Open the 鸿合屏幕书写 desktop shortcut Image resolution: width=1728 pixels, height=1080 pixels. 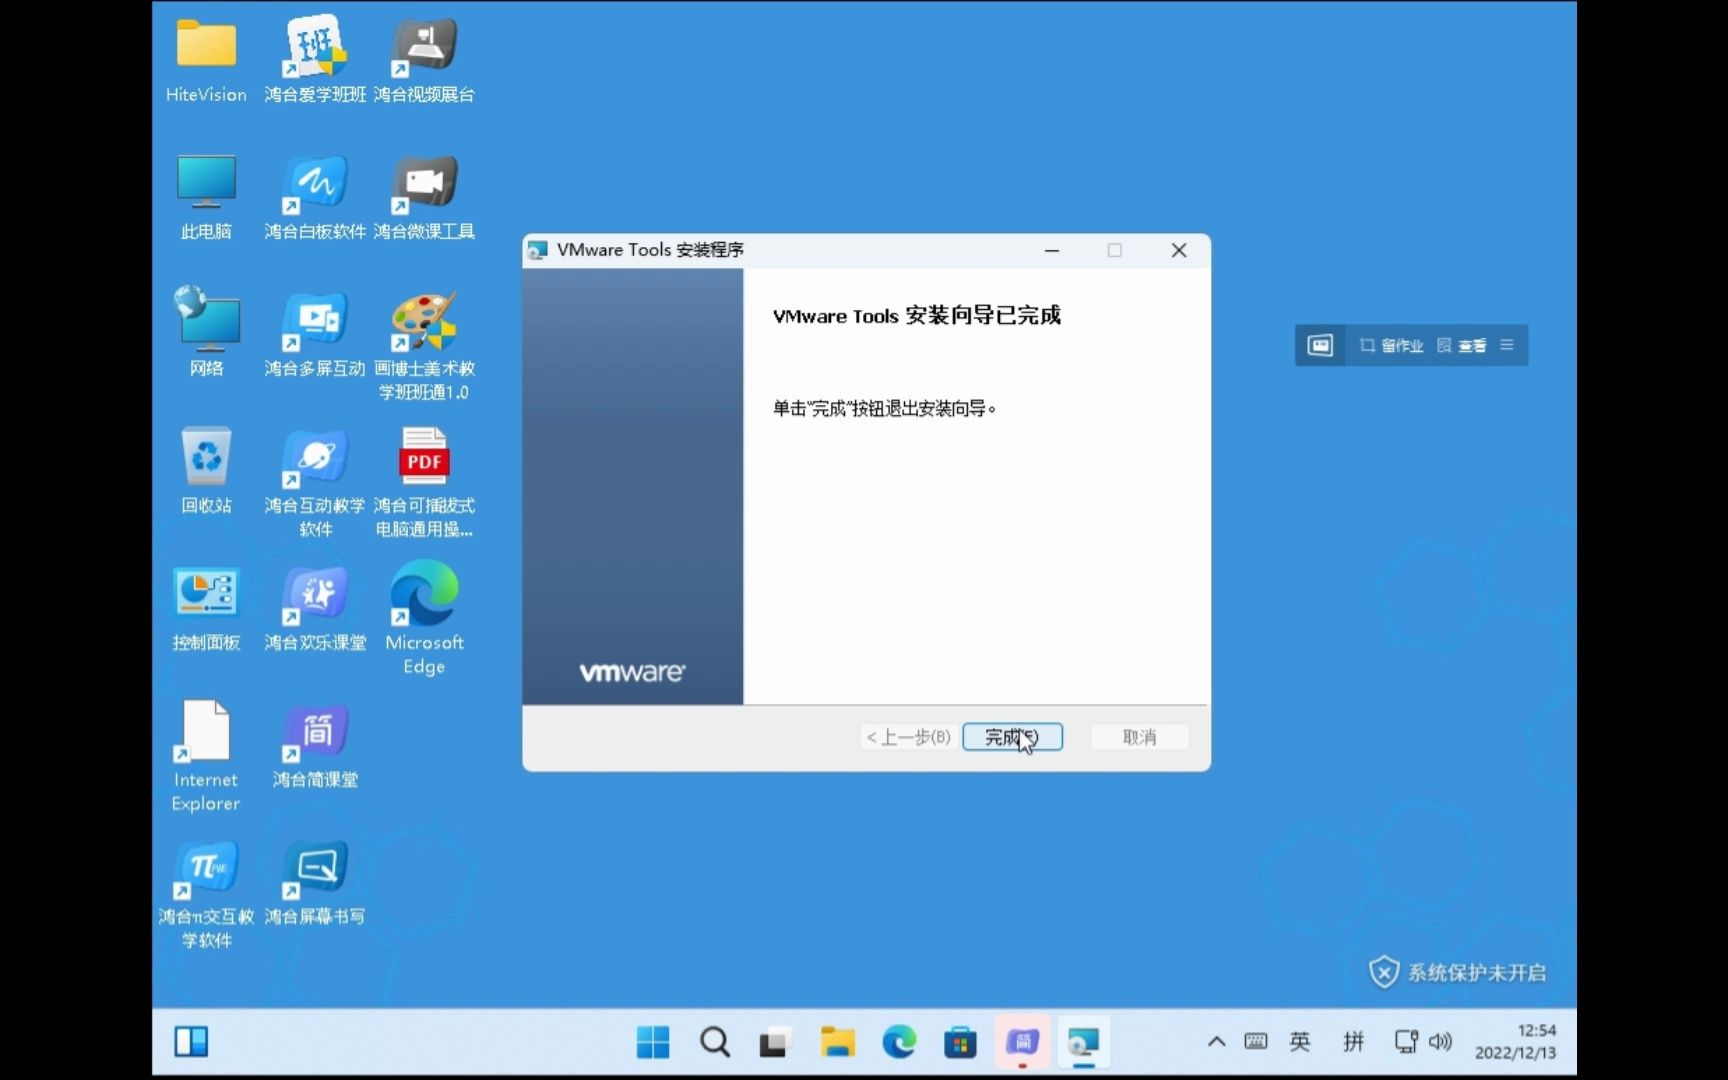coord(315,883)
